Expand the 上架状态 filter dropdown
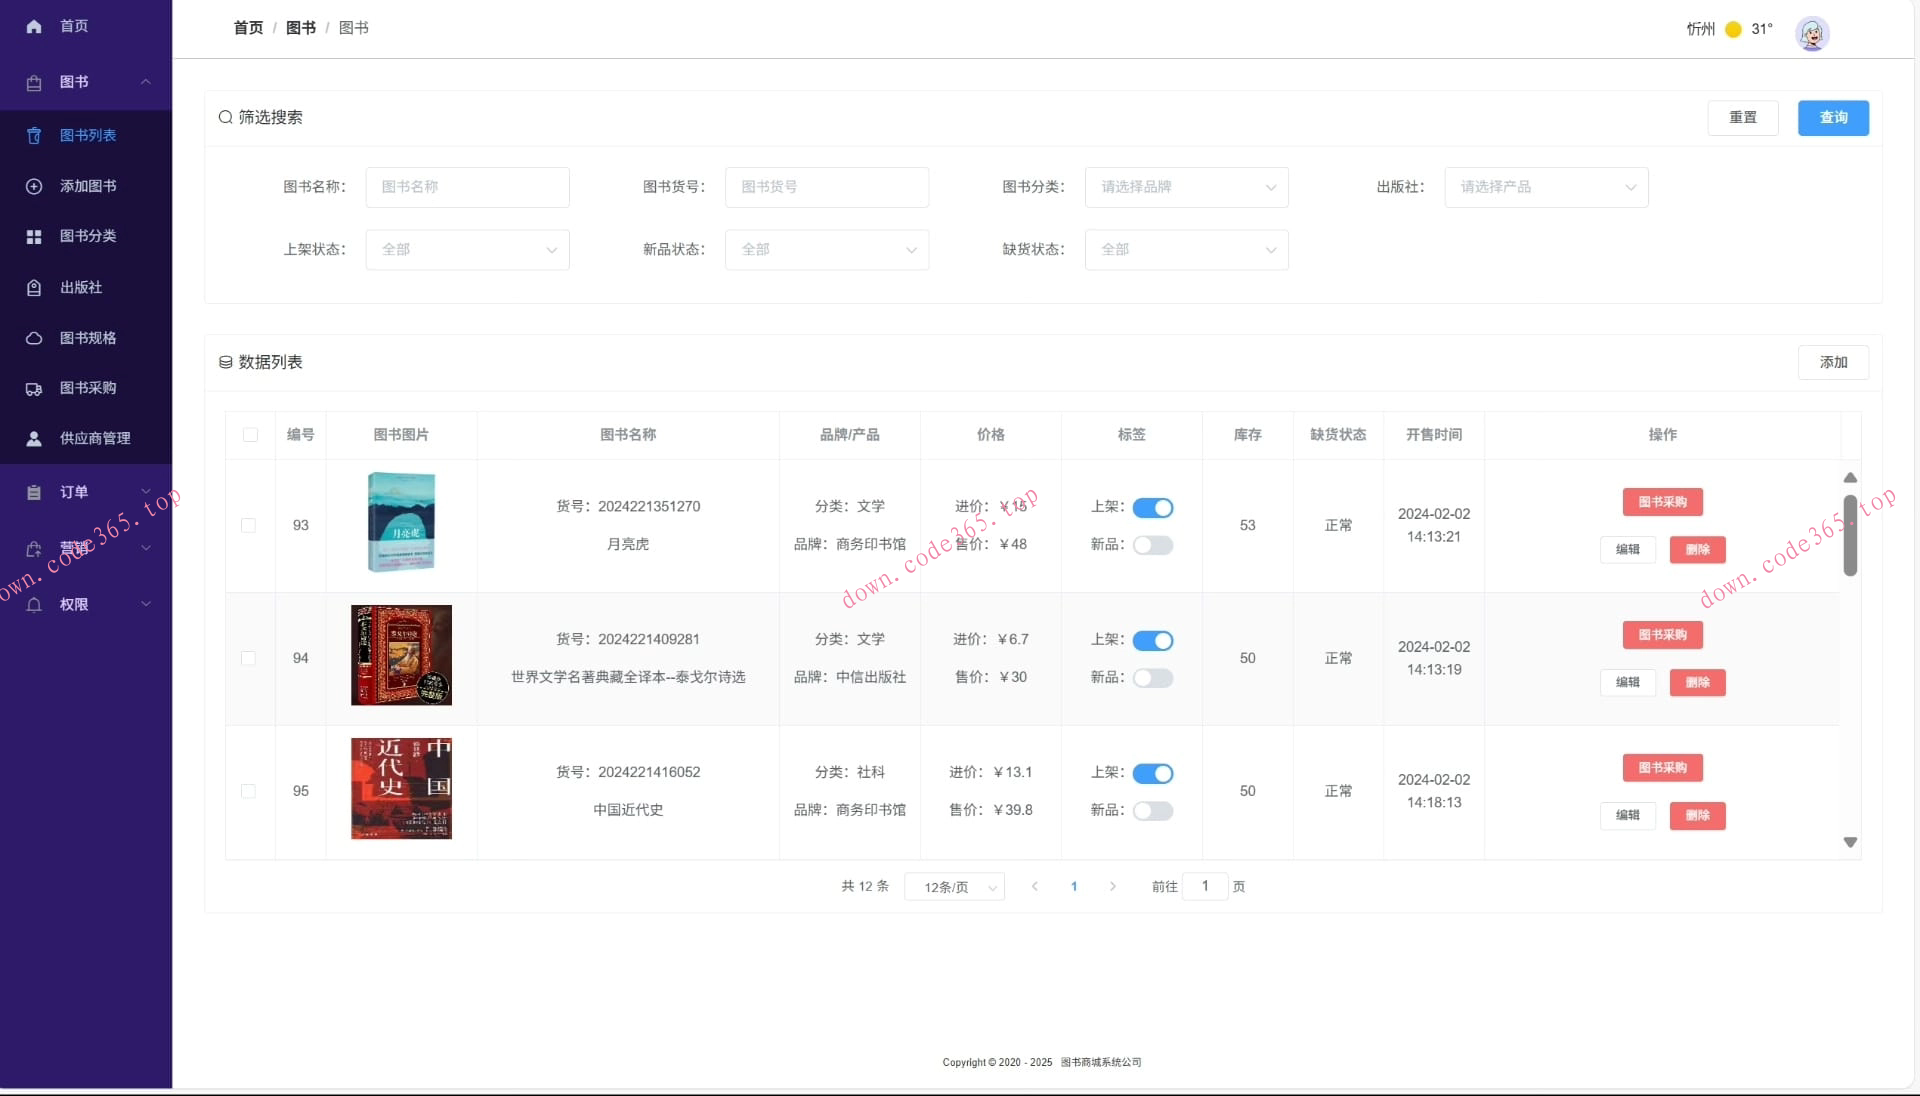The image size is (1920, 1096). coord(467,250)
